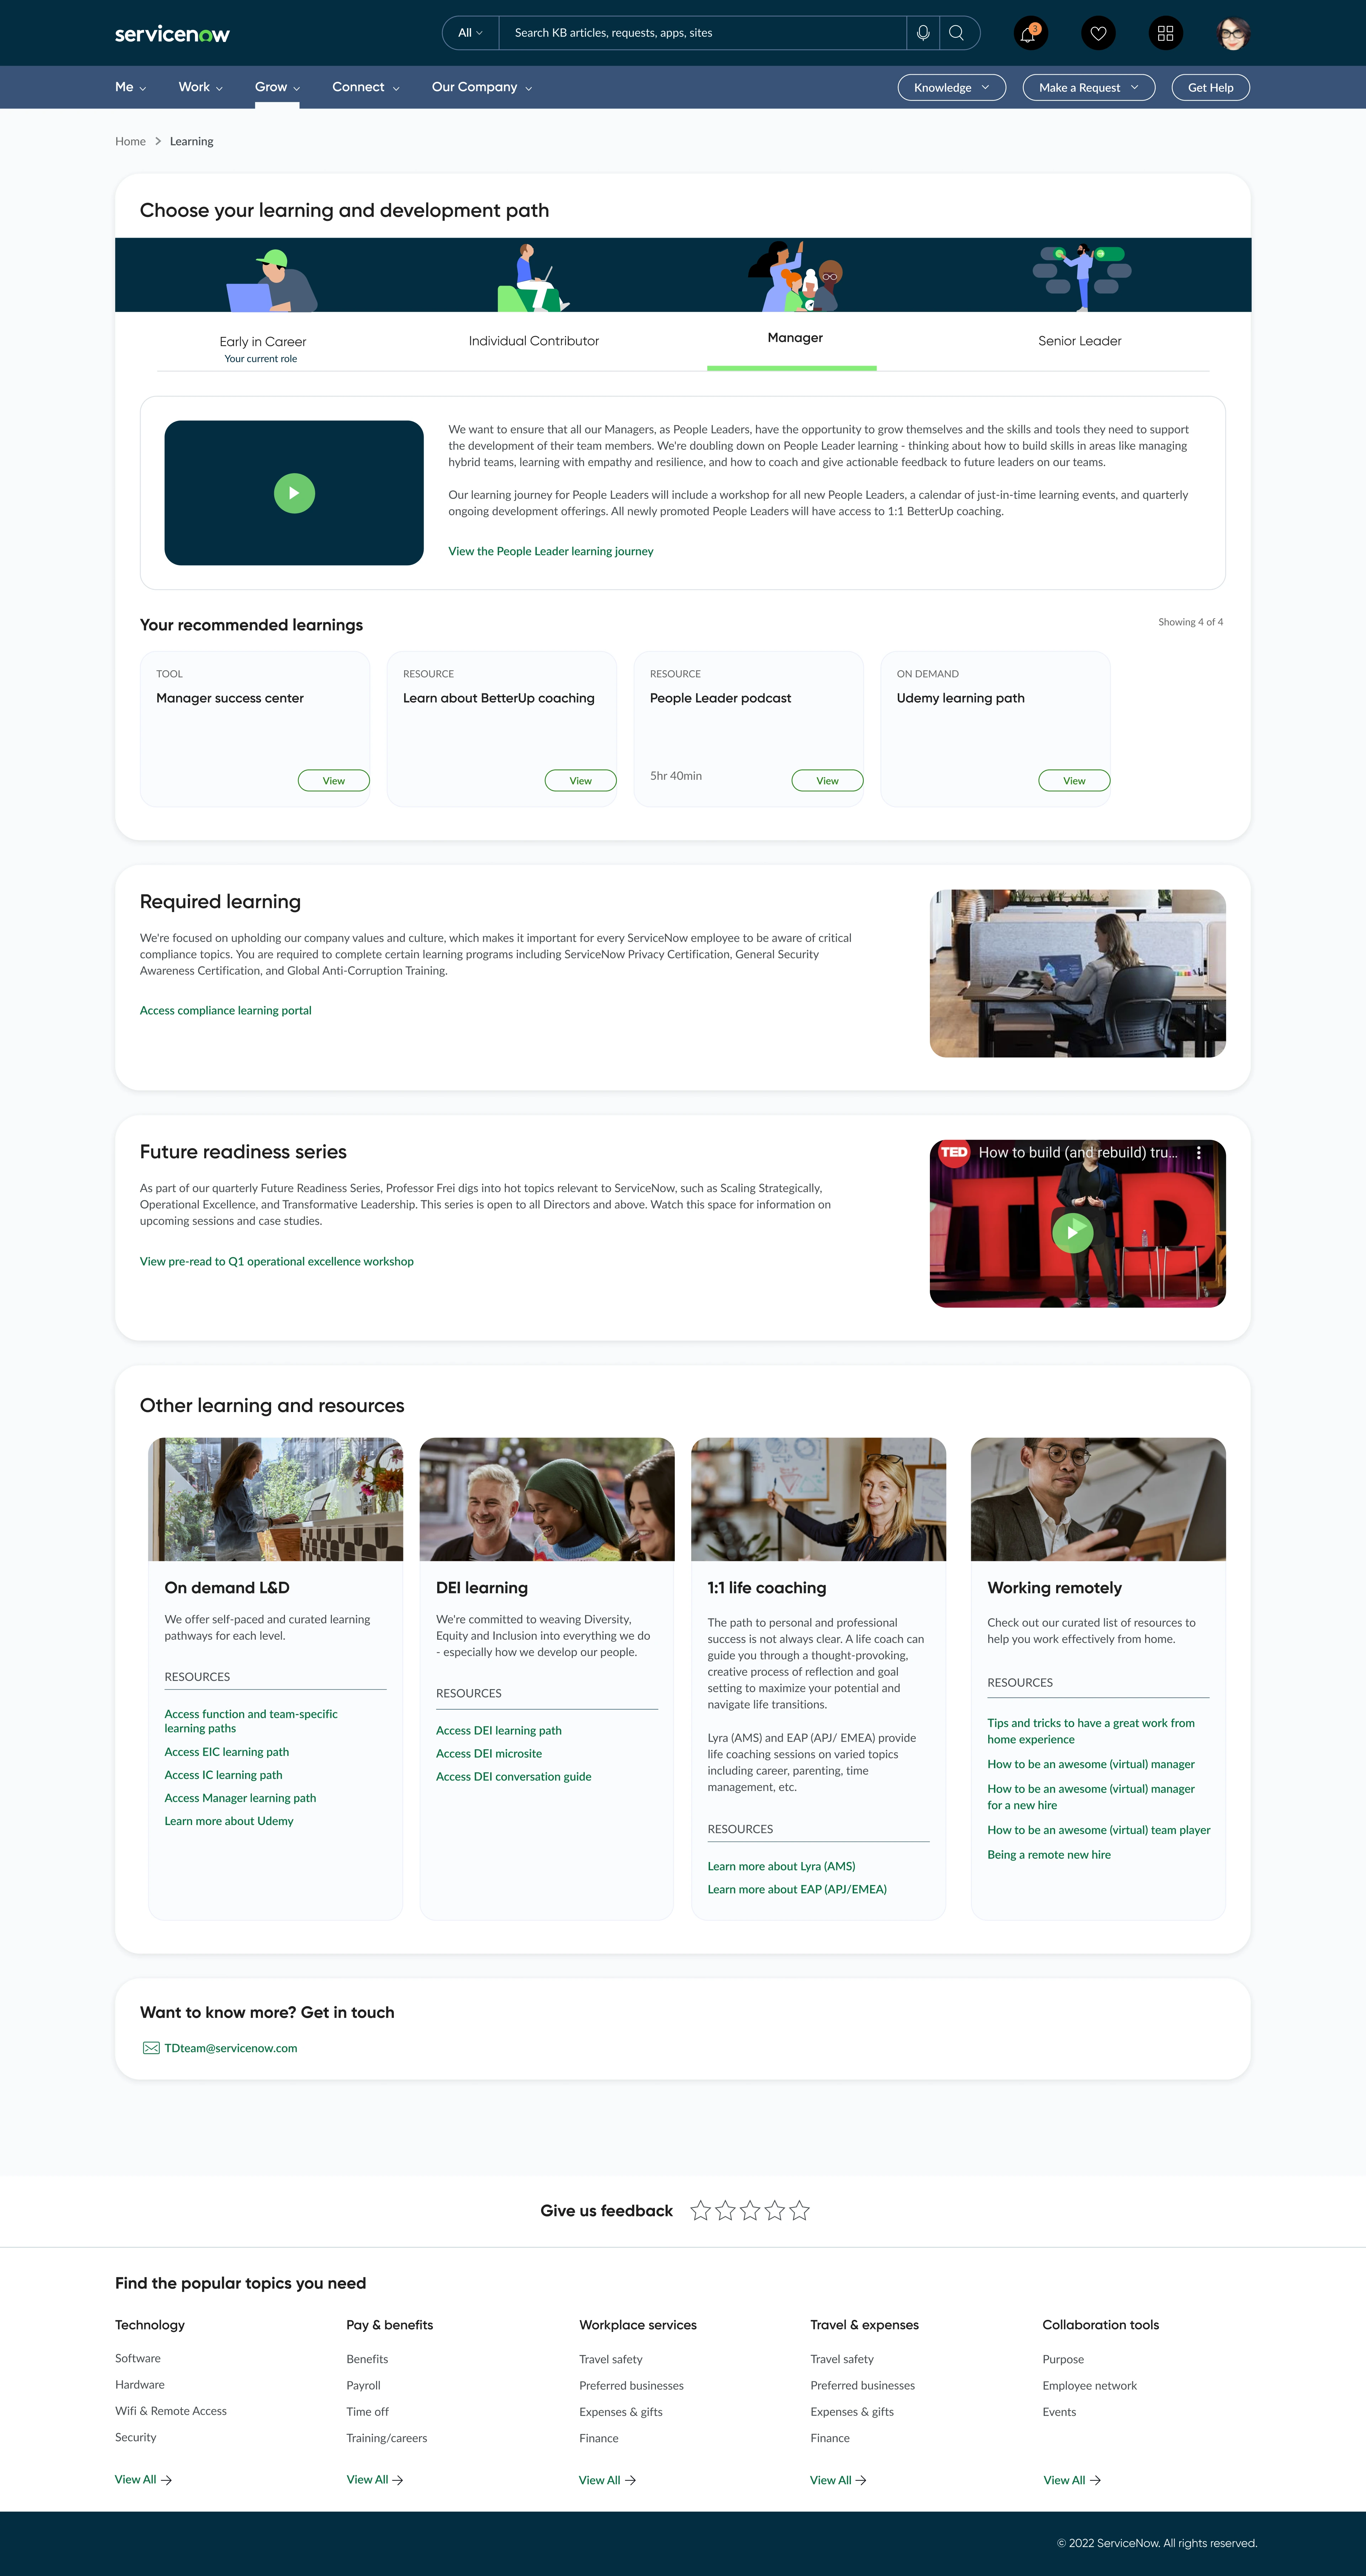Open Access DEI microsite link
The height and width of the screenshot is (2576, 1366).
489,1753
